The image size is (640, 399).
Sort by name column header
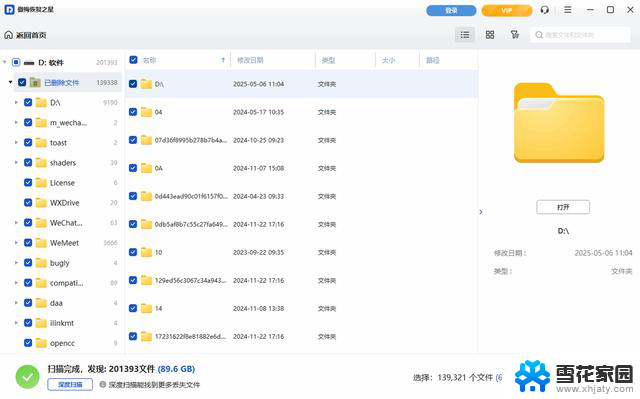[x=149, y=60]
